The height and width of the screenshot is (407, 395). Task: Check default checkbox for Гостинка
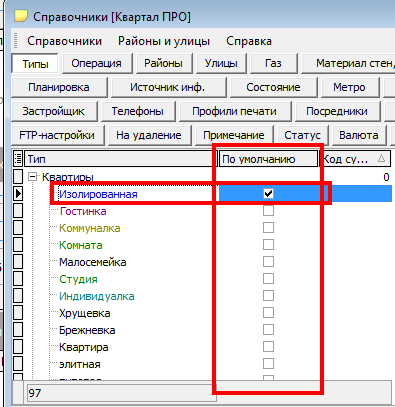268,211
